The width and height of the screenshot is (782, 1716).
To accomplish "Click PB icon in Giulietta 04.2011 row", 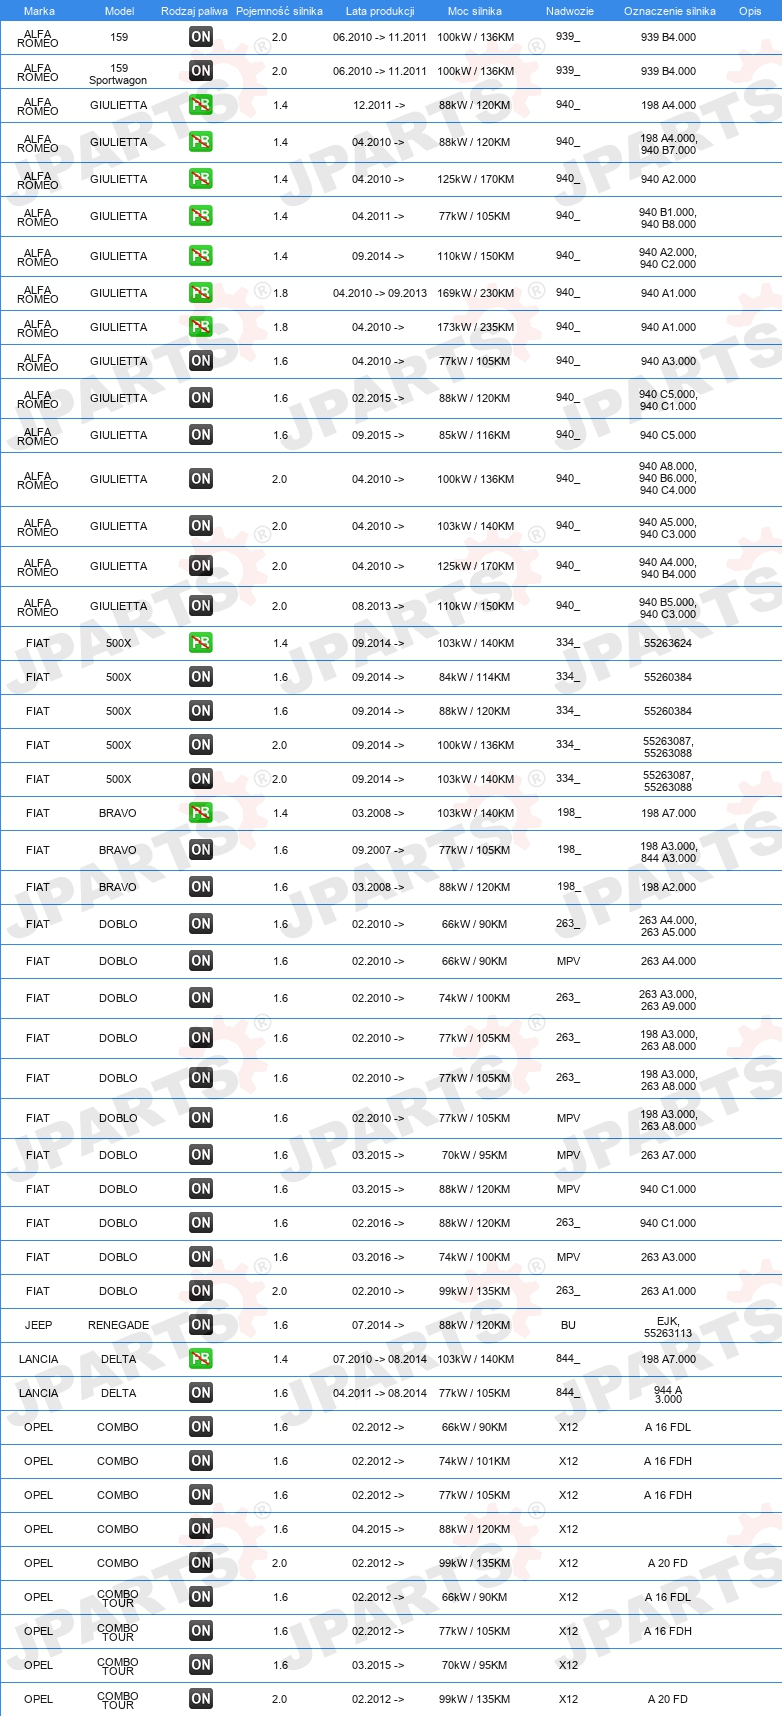I will click(201, 216).
